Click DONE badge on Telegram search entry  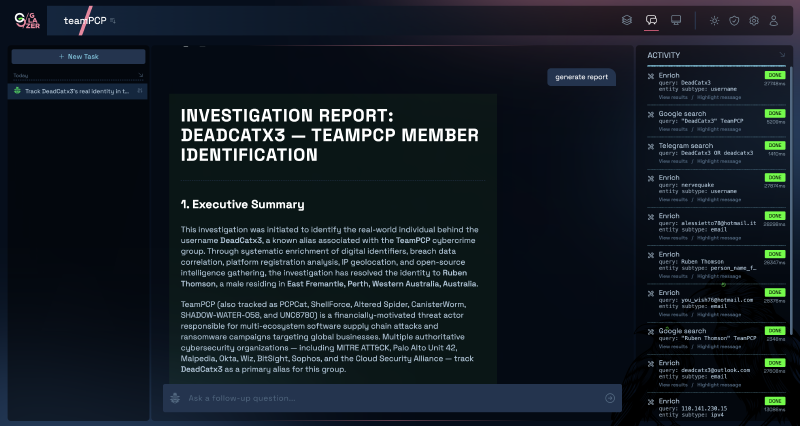(775, 145)
